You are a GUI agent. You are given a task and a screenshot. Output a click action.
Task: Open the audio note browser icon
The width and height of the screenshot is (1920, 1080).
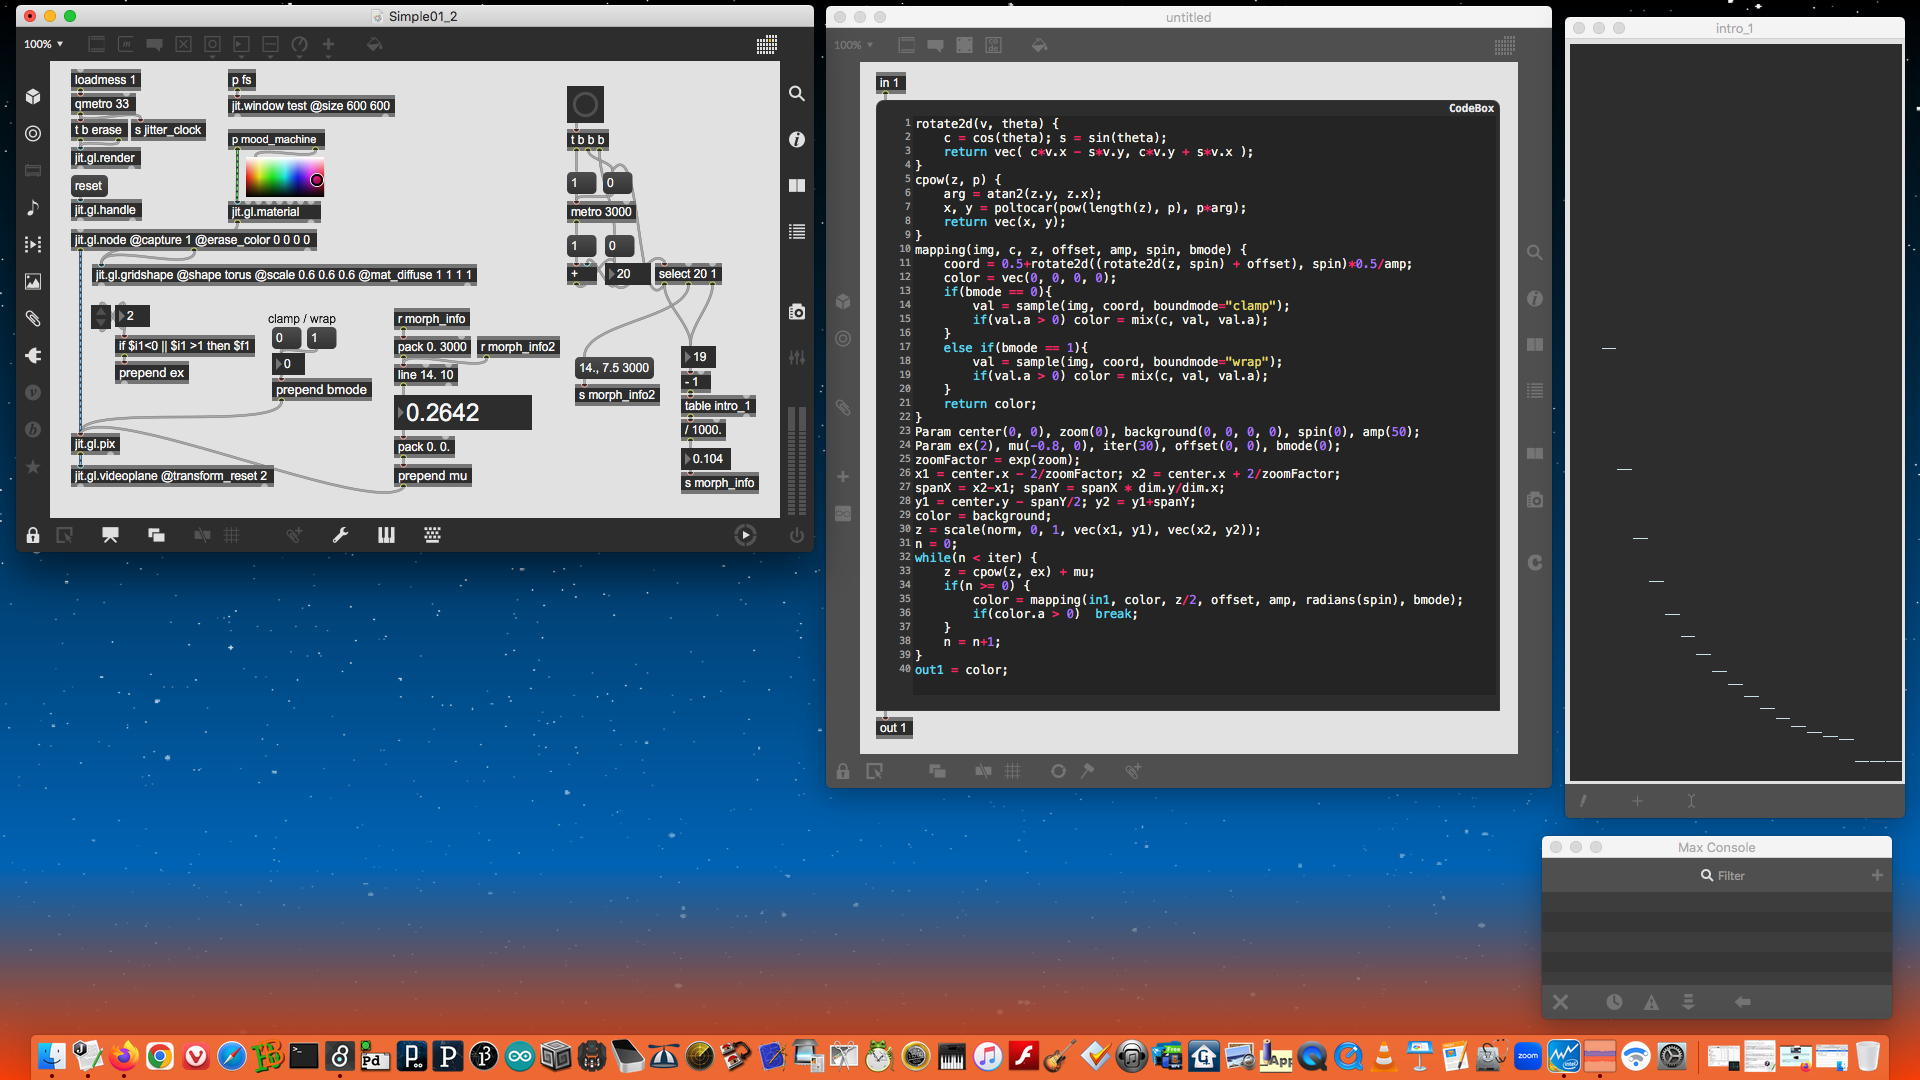[33, 208]
